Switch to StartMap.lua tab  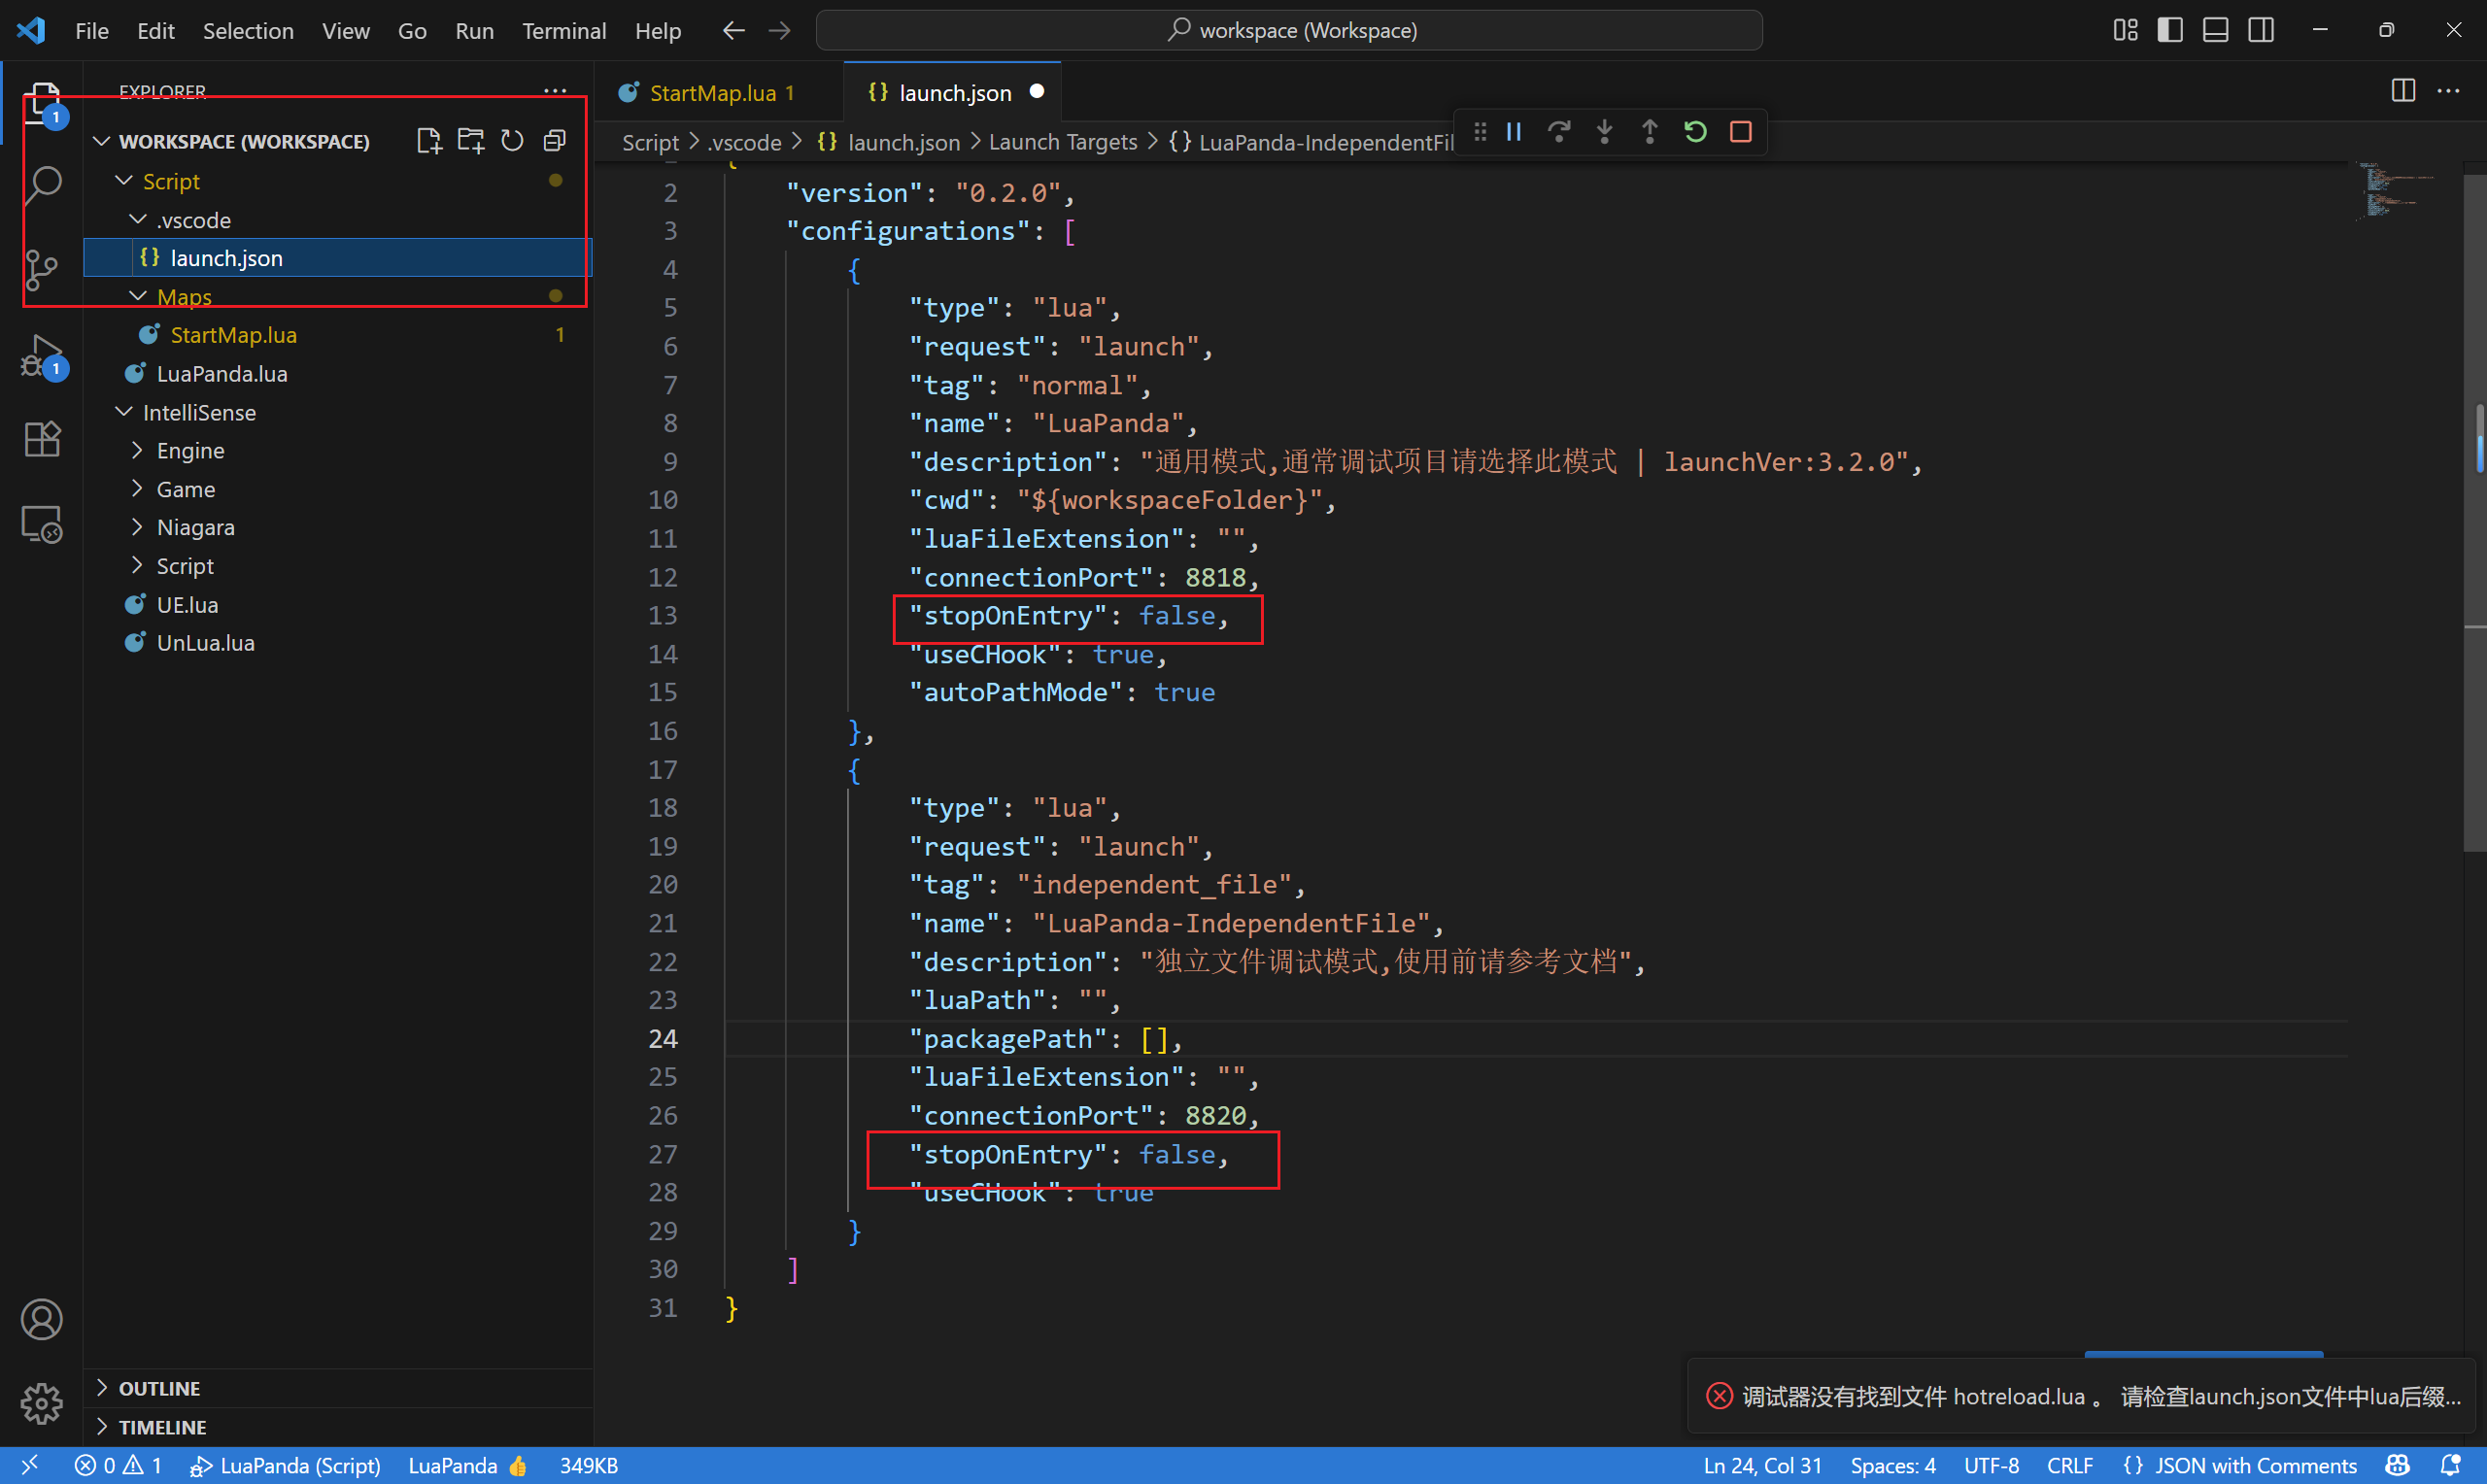(712, 93)
